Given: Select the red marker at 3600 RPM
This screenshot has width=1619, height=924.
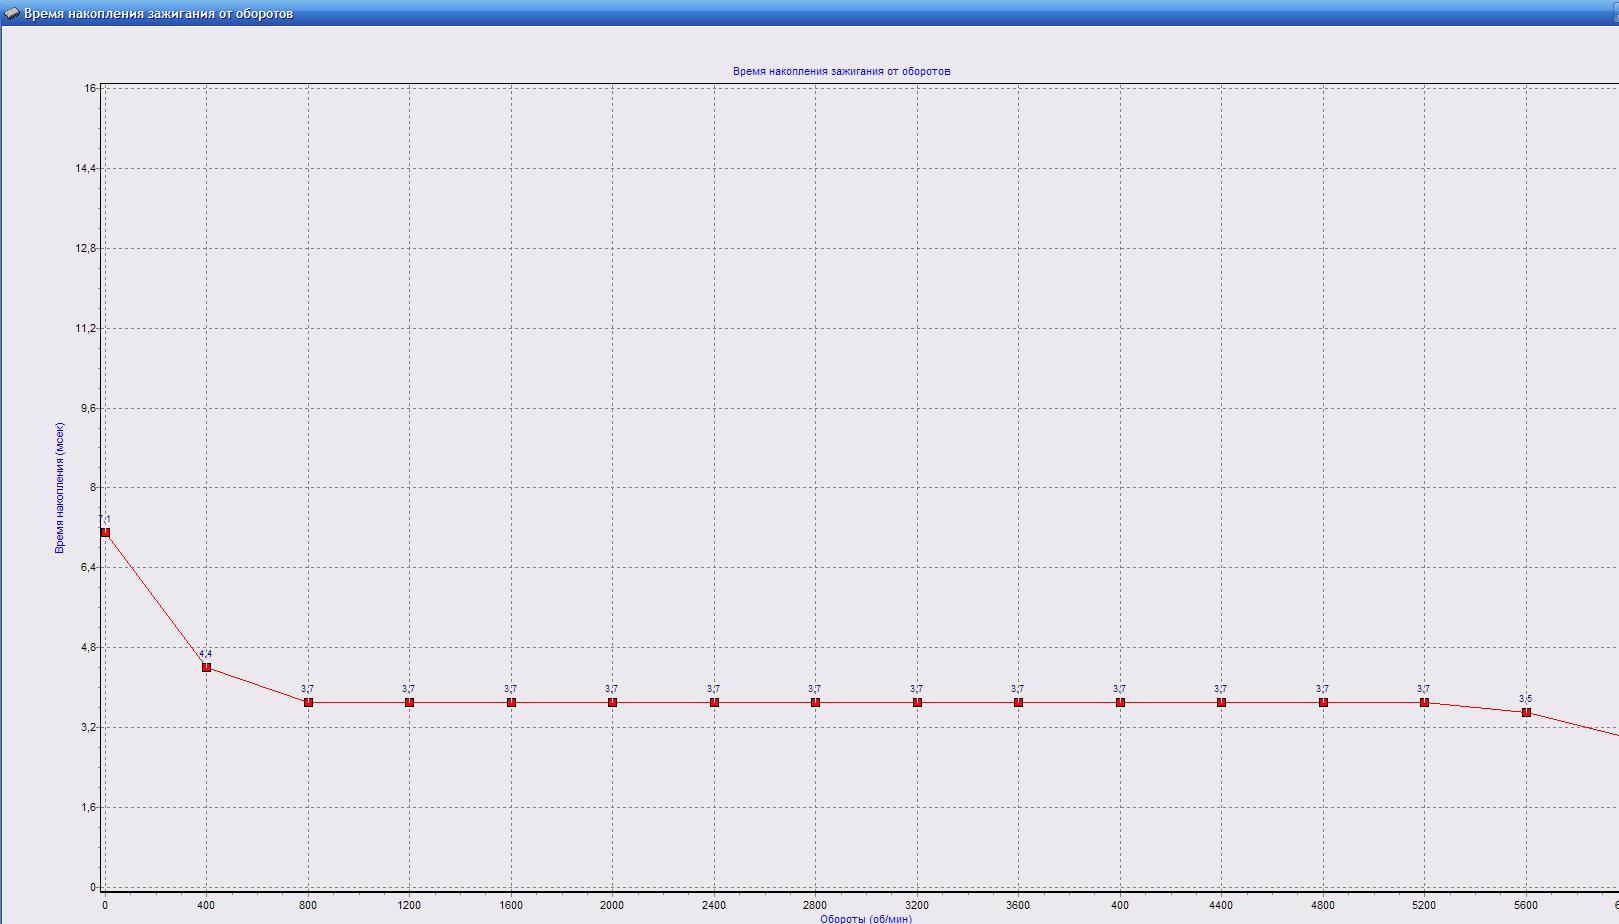Looking at the screenshot, I should (1018, 703).
